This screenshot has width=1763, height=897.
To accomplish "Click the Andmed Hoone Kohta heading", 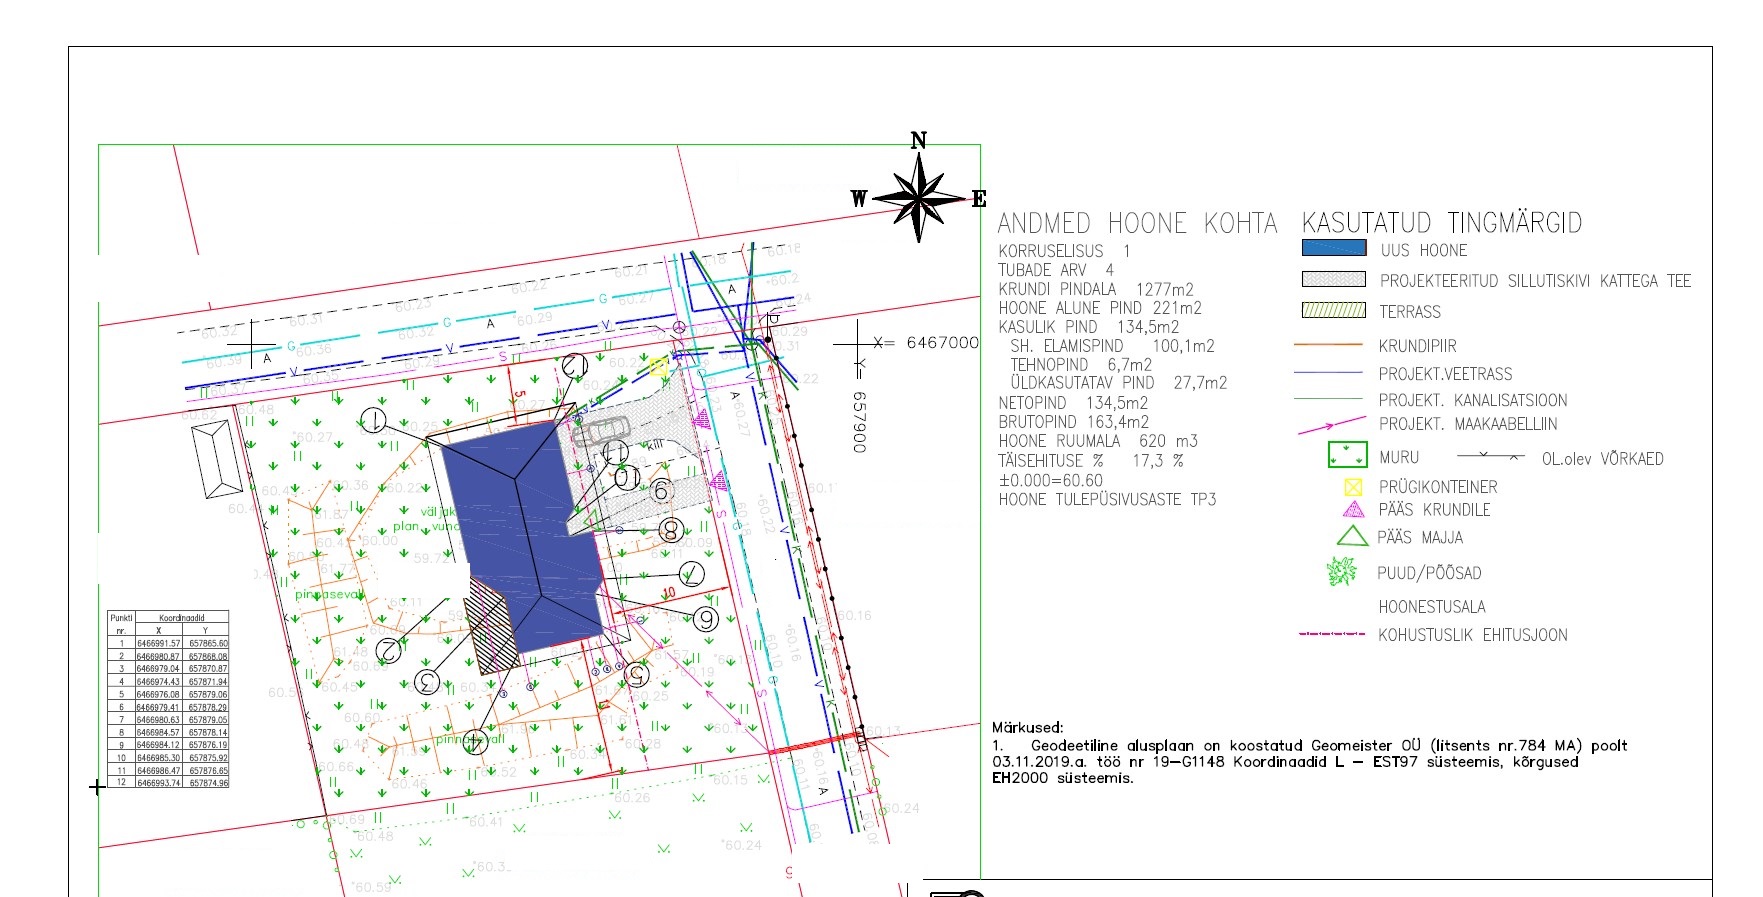I will 1137,224.
